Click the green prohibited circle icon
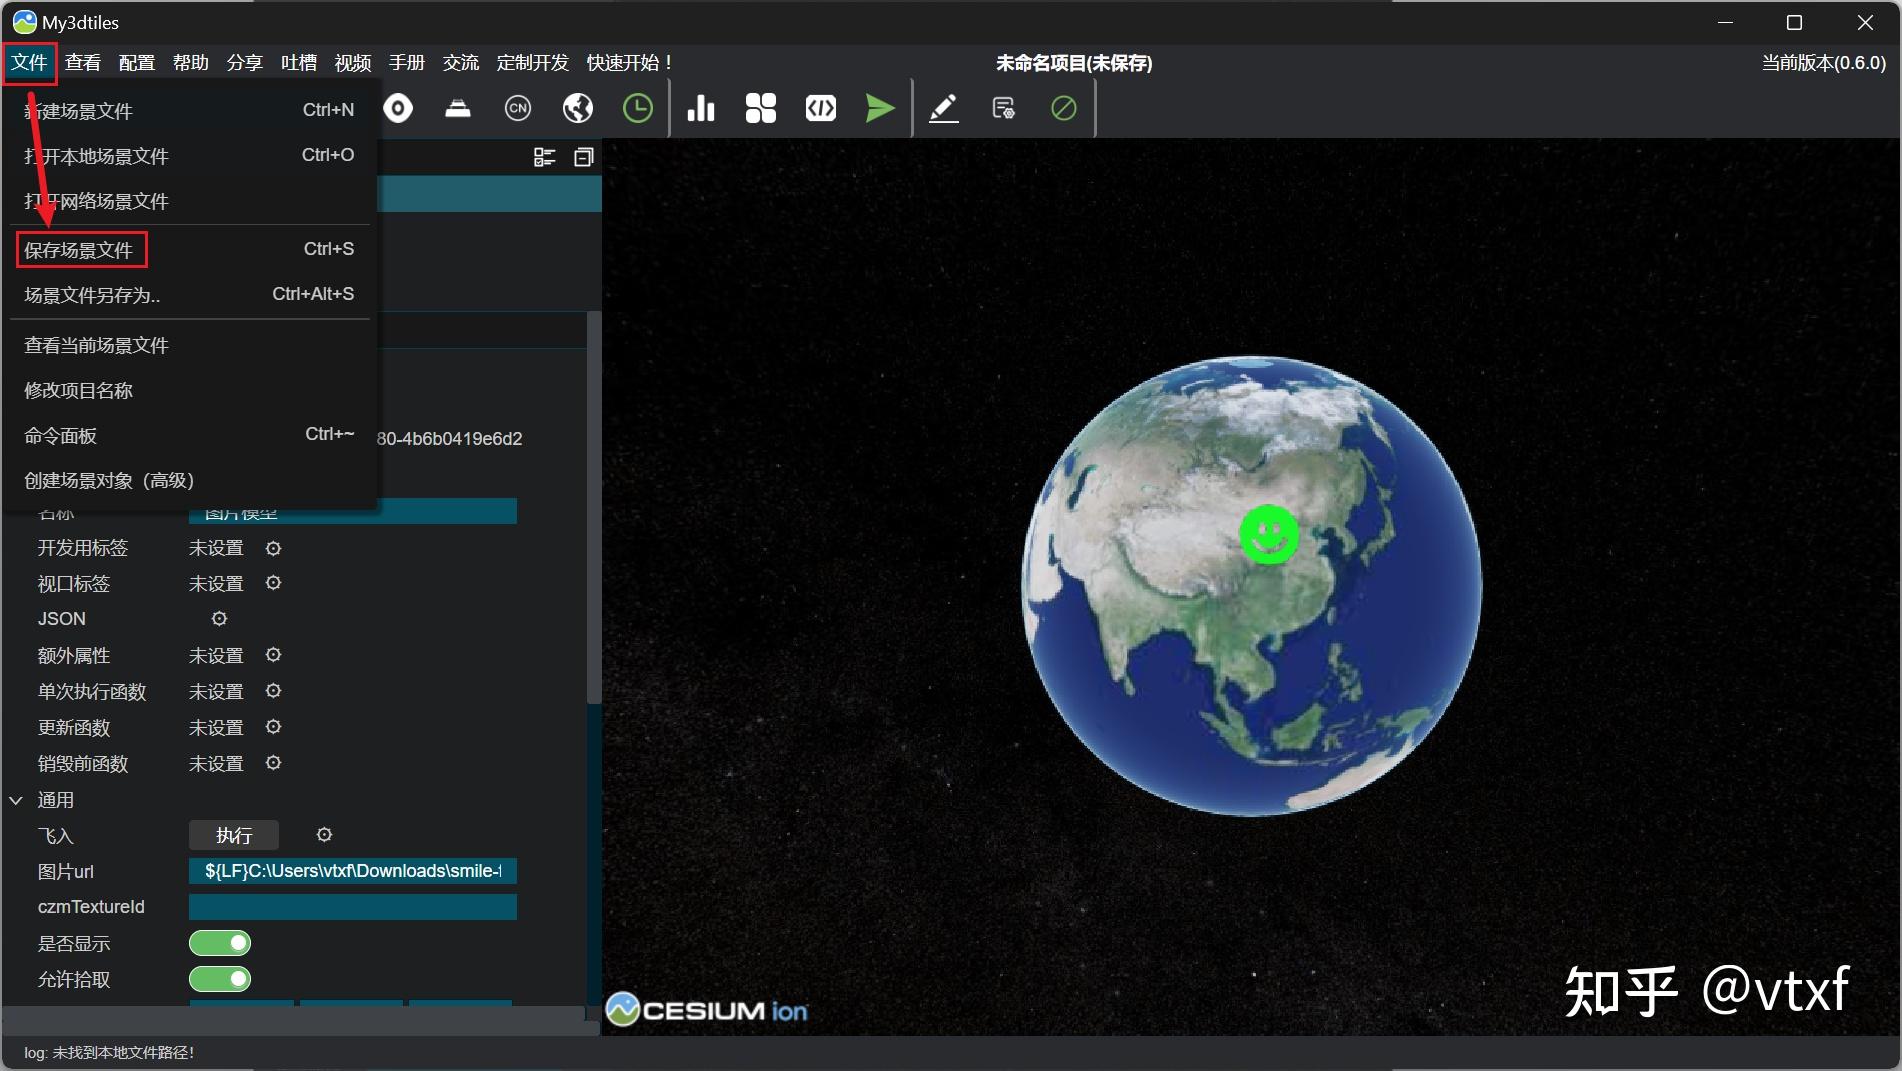1902x1071 pixels. [x=1064, y=108]
